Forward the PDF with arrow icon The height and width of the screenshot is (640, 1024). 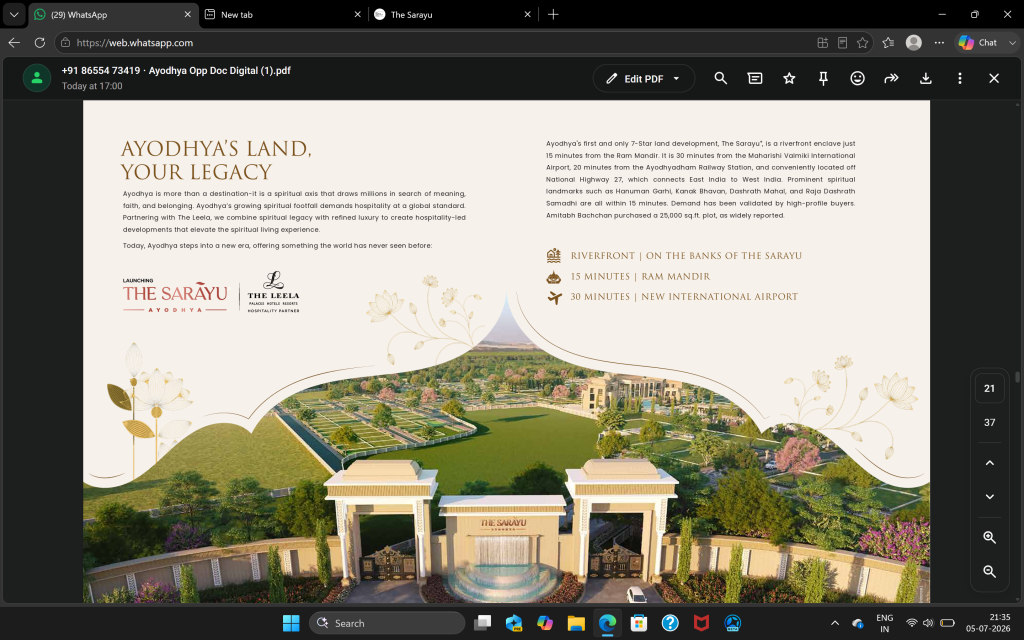[891, 78]
